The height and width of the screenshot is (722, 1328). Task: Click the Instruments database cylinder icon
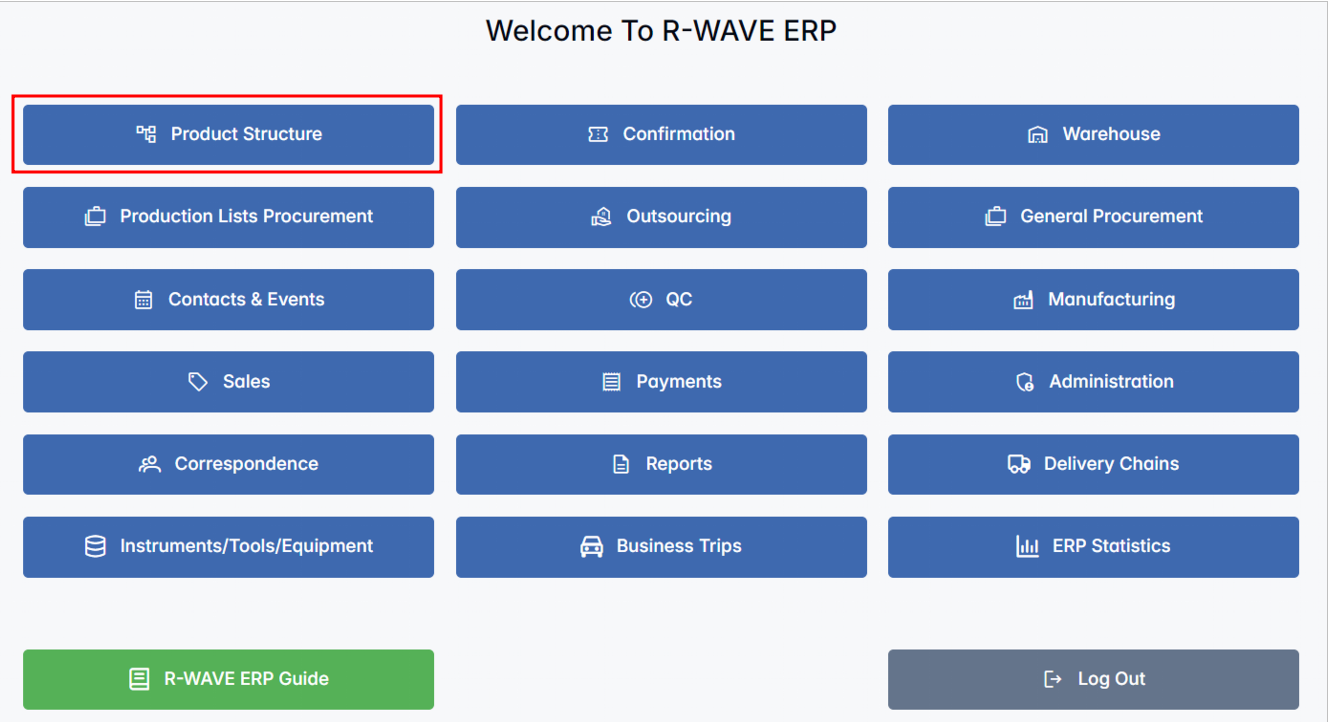[95, 546]
